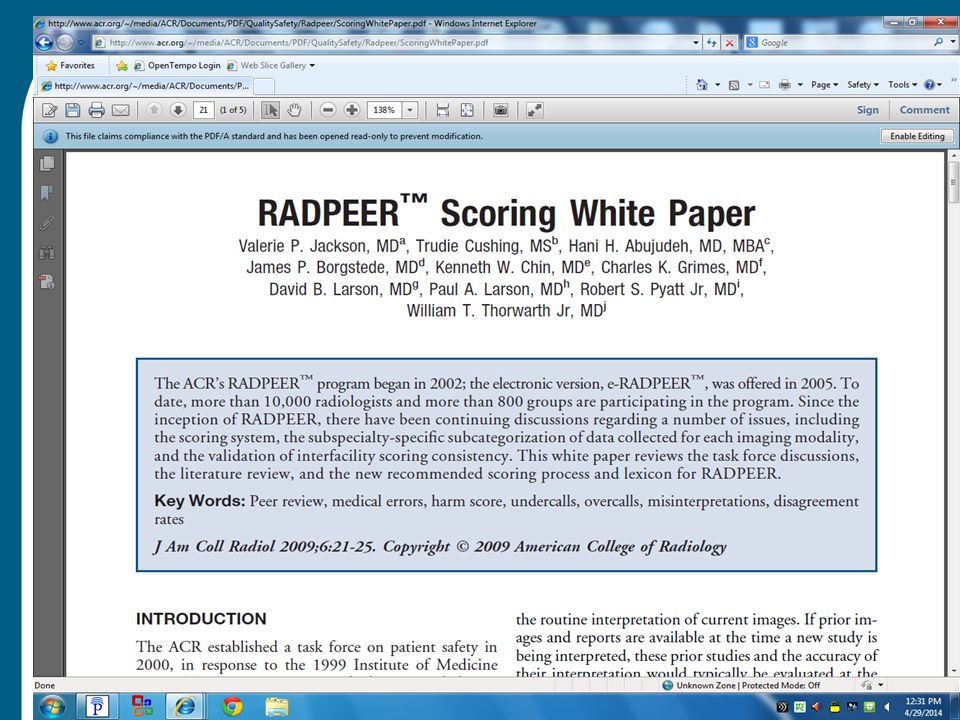Click the command bar Print icon

(x=784, y=85)
